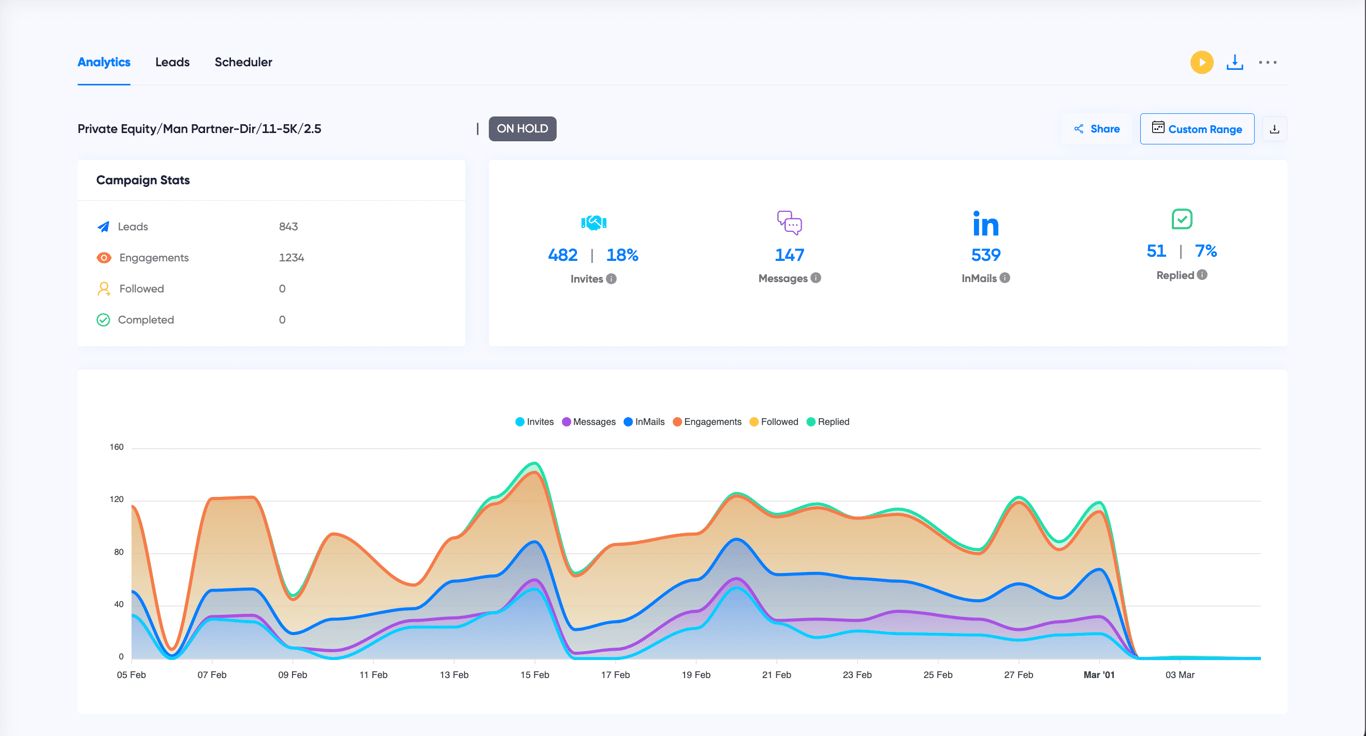Toggle the Engagements series in chart legend

pyautogui.click(x=707, y=422)
